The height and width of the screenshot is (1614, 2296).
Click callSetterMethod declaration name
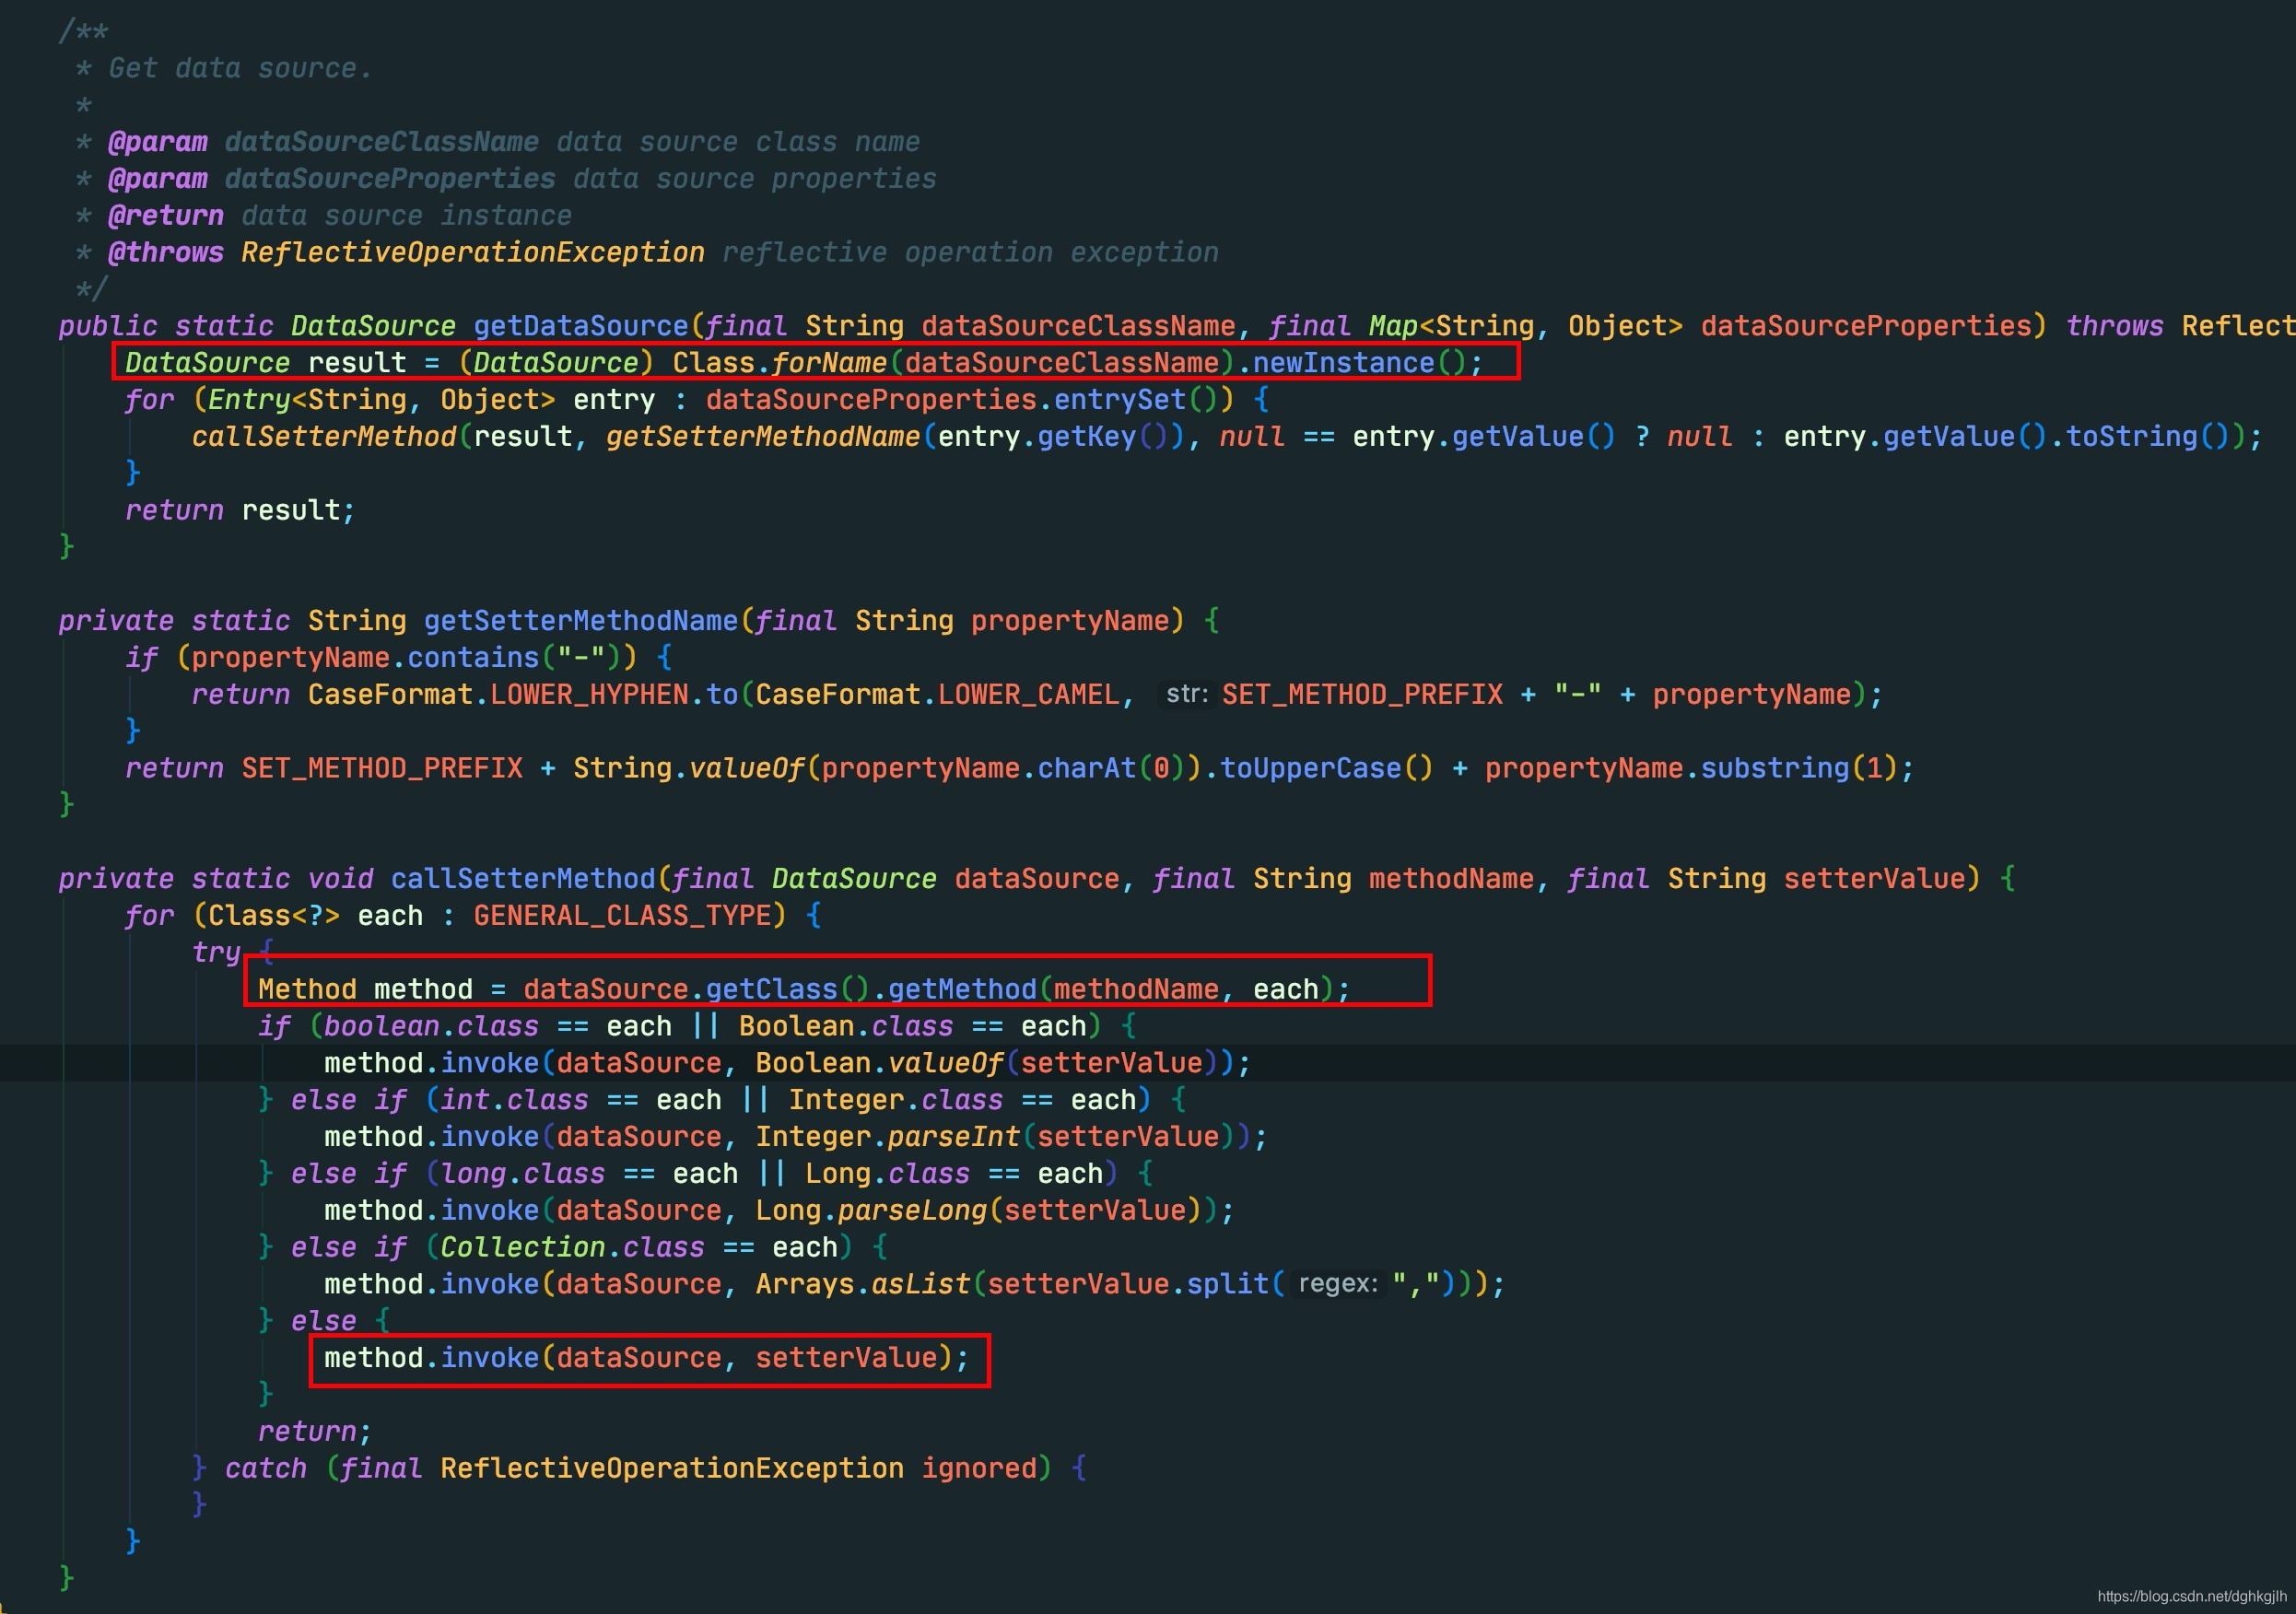(523, 879)
